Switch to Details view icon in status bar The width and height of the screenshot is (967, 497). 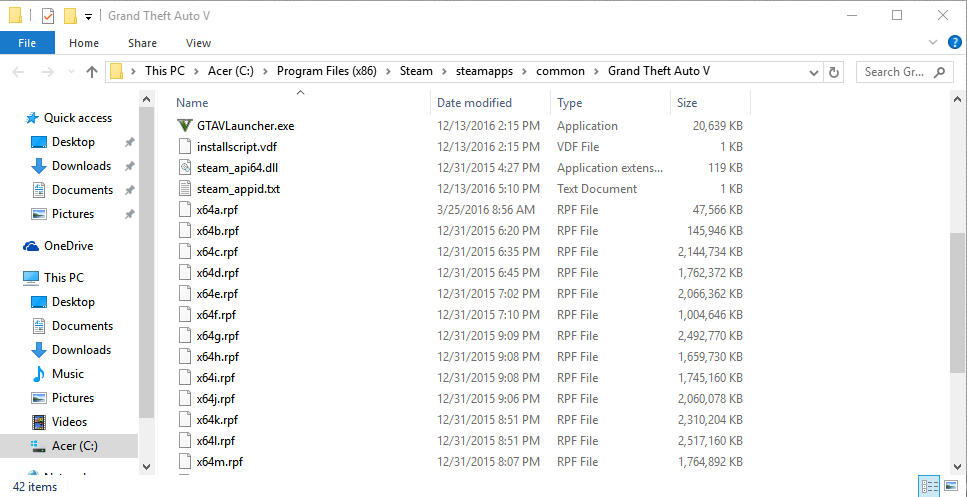click(x=929, y=486)
